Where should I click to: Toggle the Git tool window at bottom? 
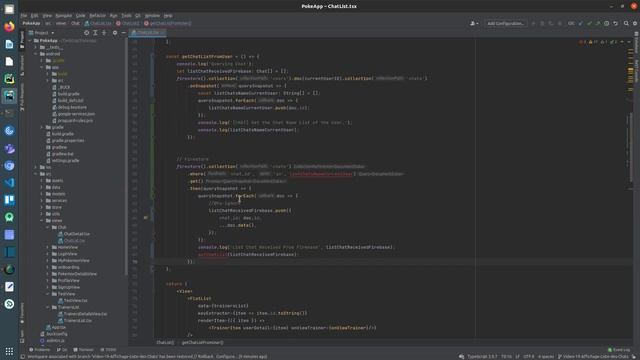[62, 350]
